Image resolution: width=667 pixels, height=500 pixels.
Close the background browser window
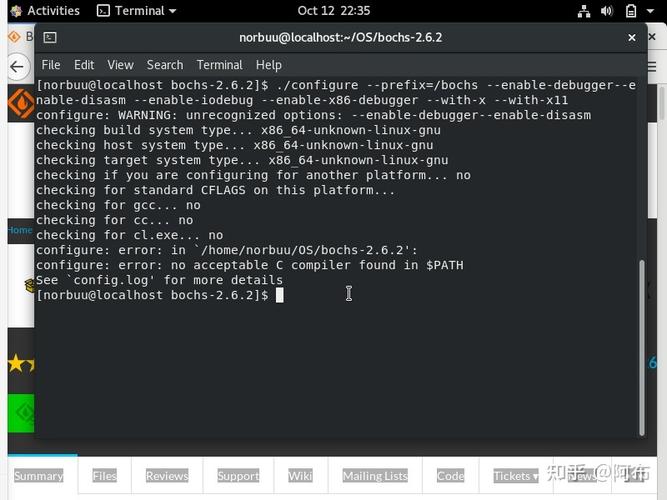pos(652,37)
